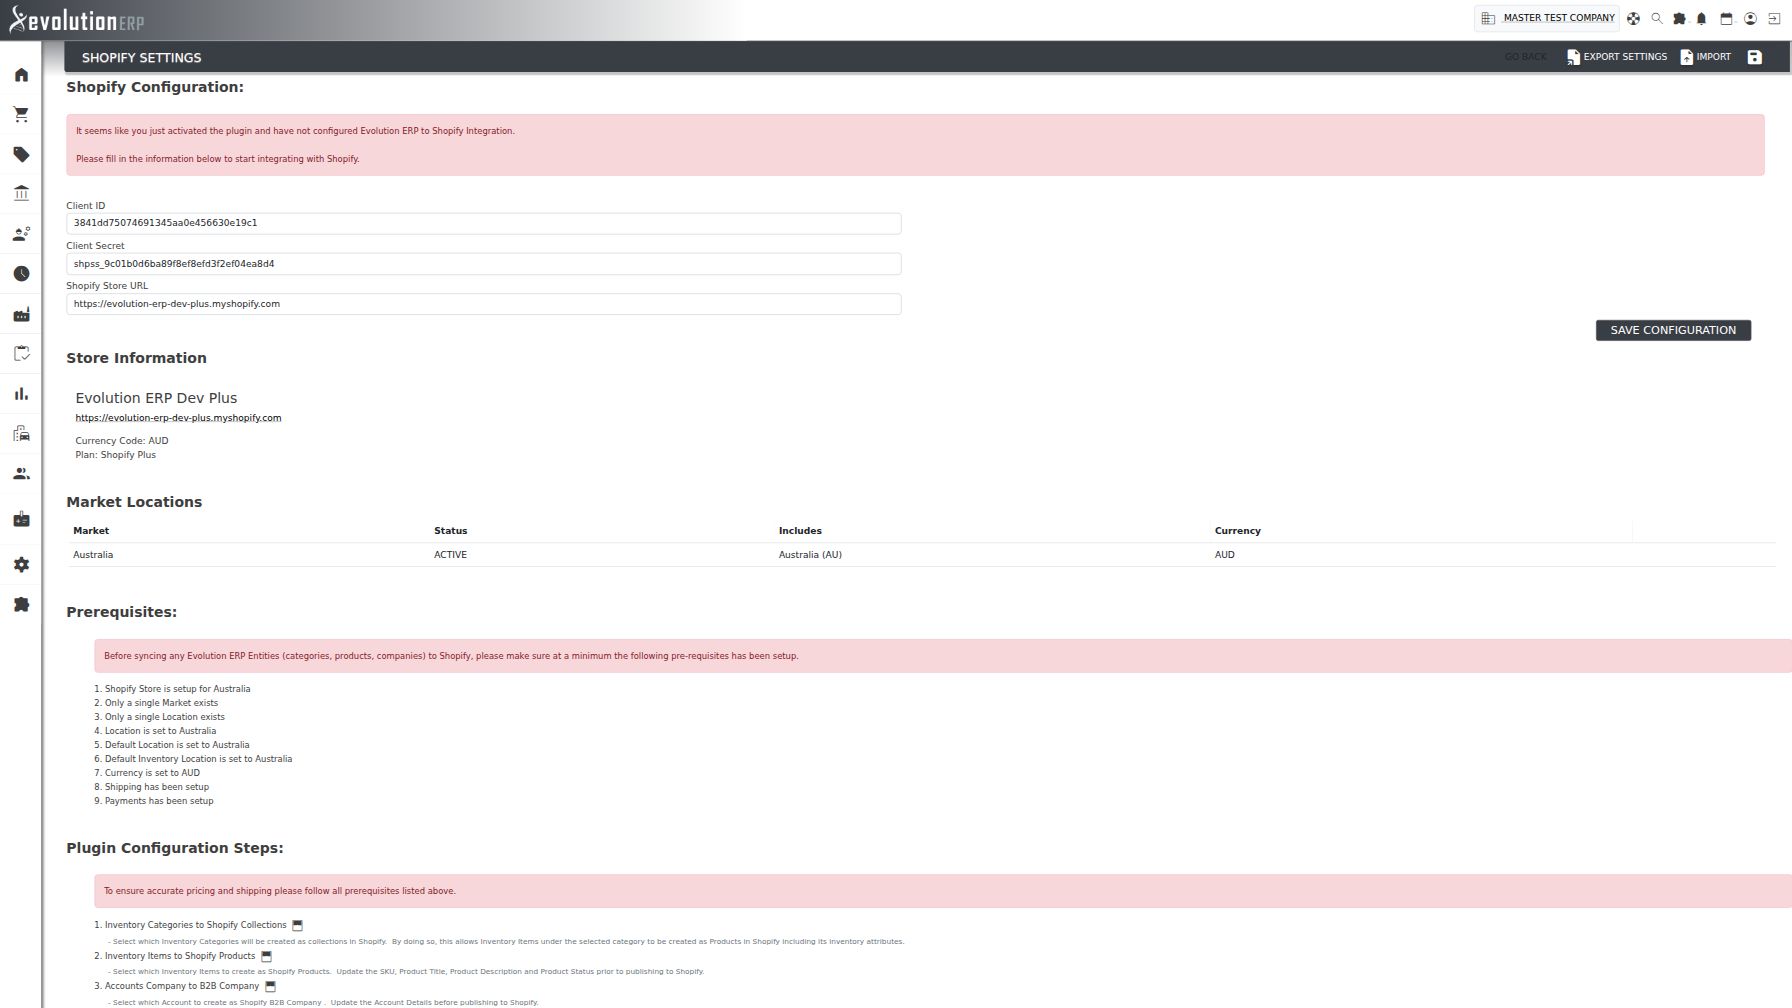Open the bar chart reports icon

(21, 394)
